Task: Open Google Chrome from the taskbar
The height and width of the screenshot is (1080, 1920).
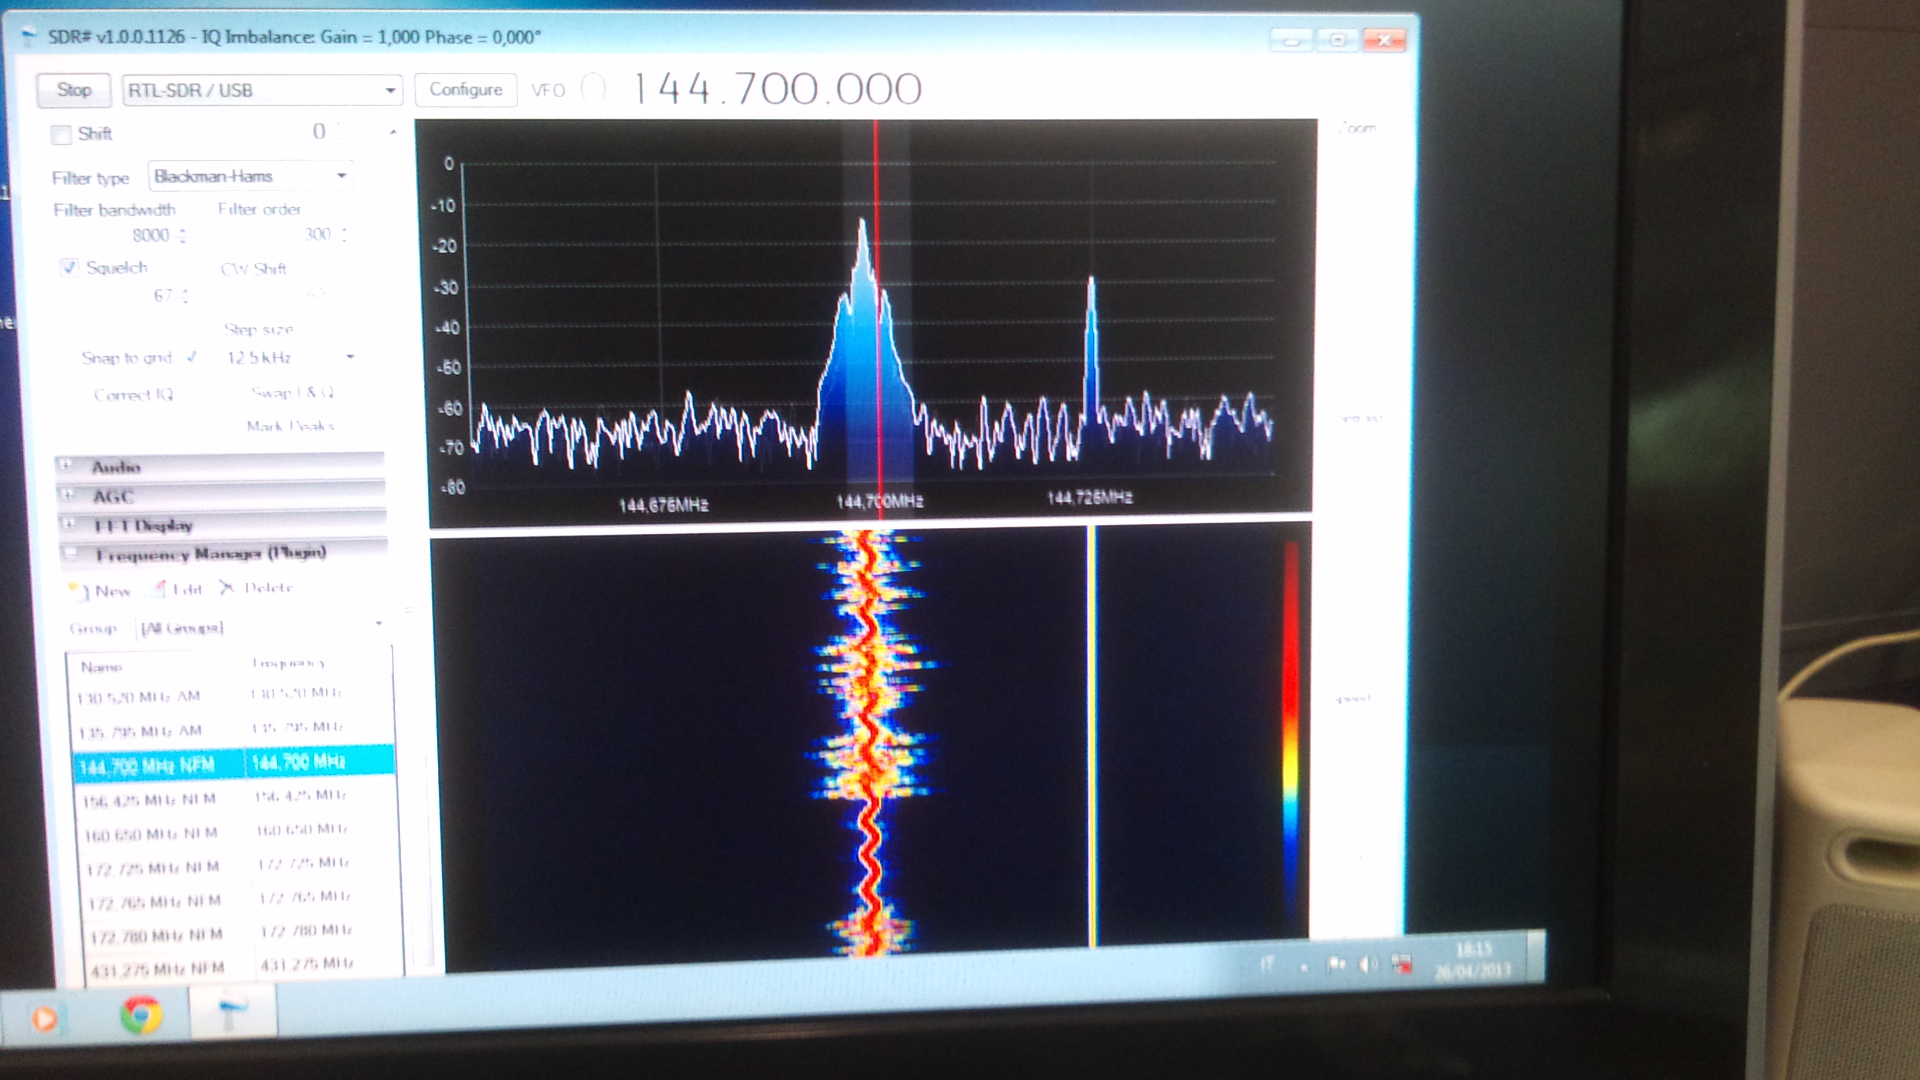Action: point(141,1015)
